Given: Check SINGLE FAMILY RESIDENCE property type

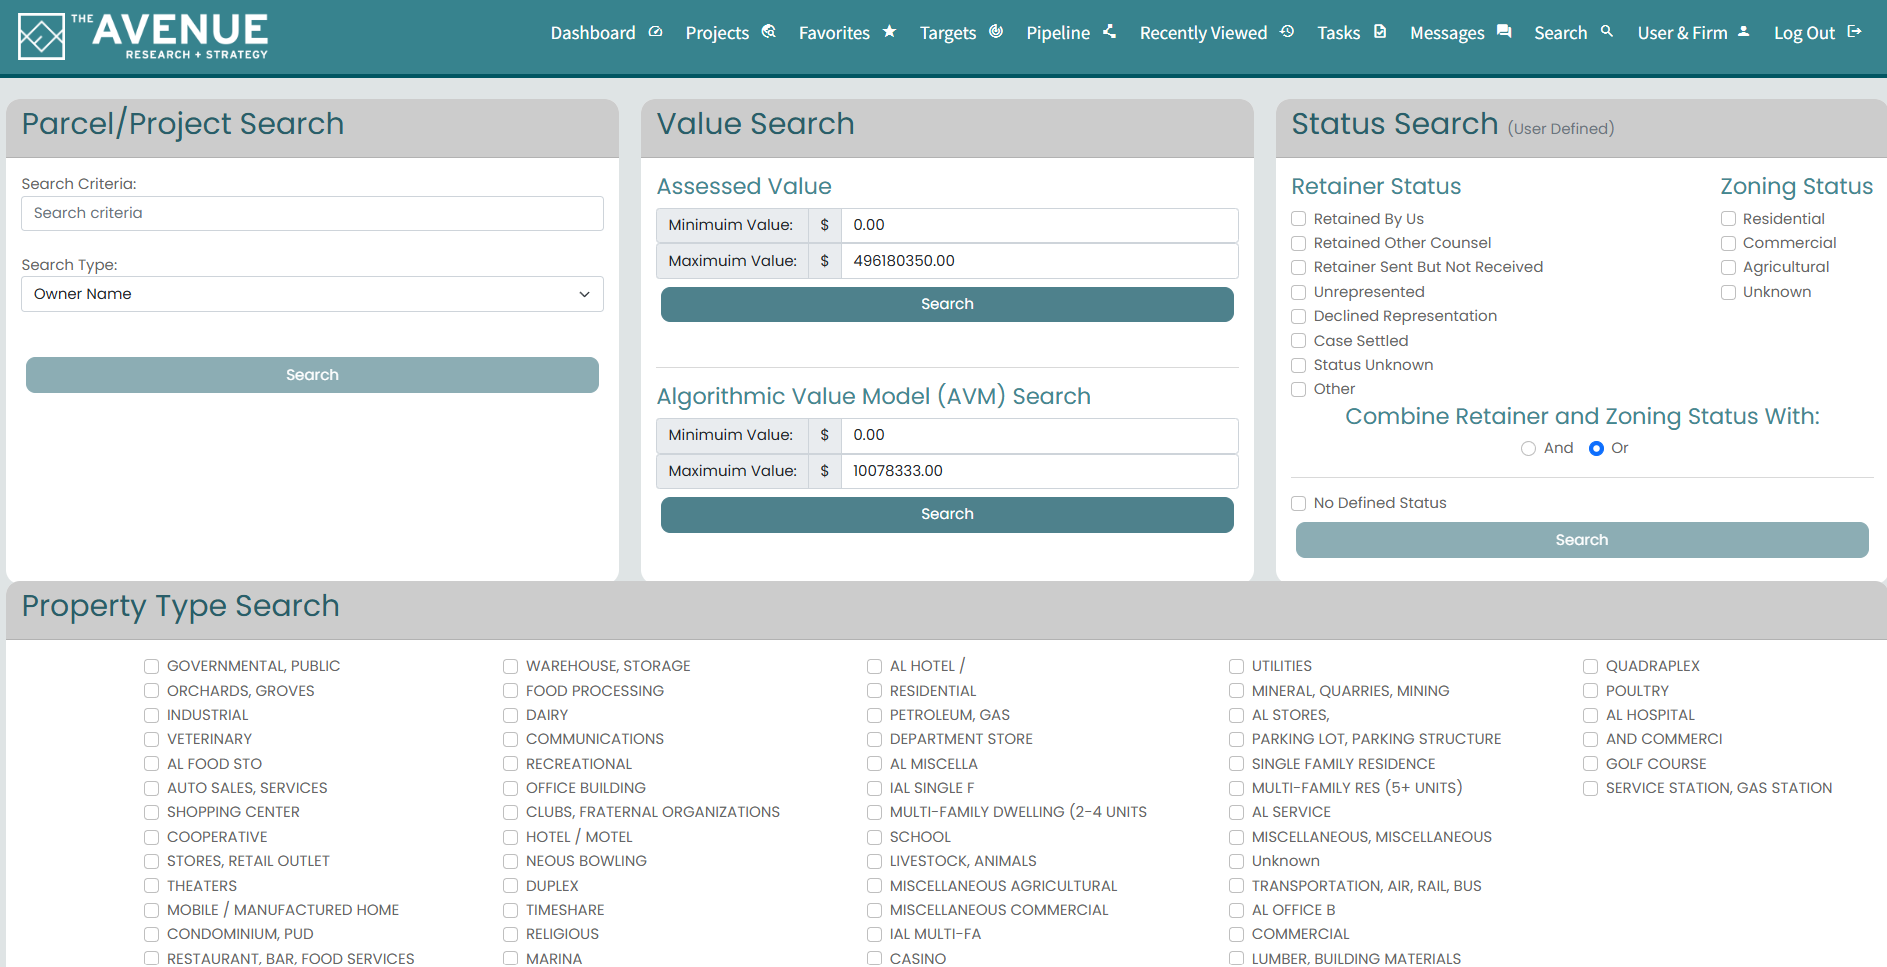Looking at the screenshot, I should pos(1236,764).
